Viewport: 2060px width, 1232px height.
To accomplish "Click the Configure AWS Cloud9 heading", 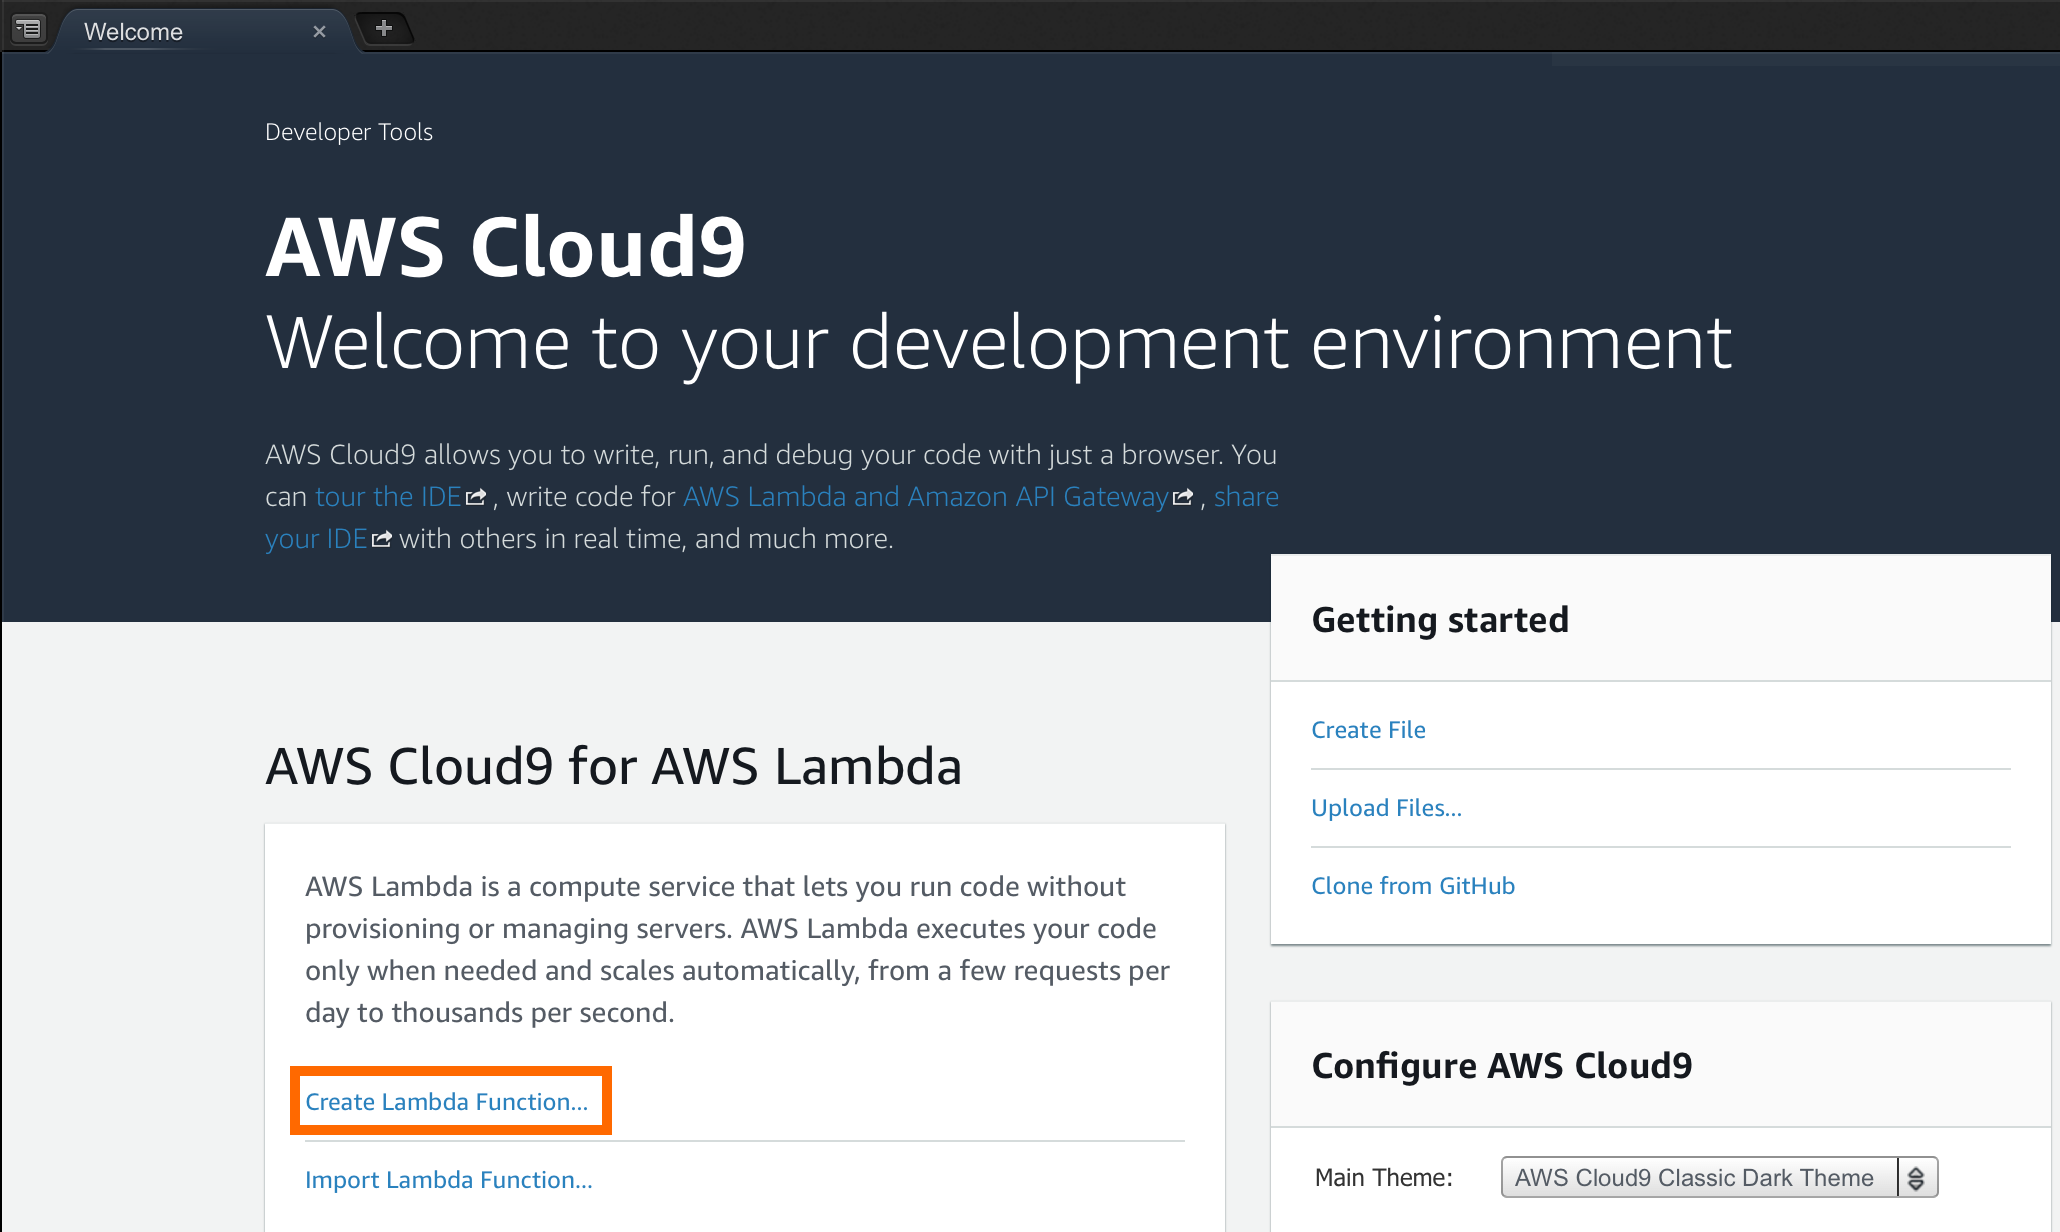I will pos(1502,1065).
